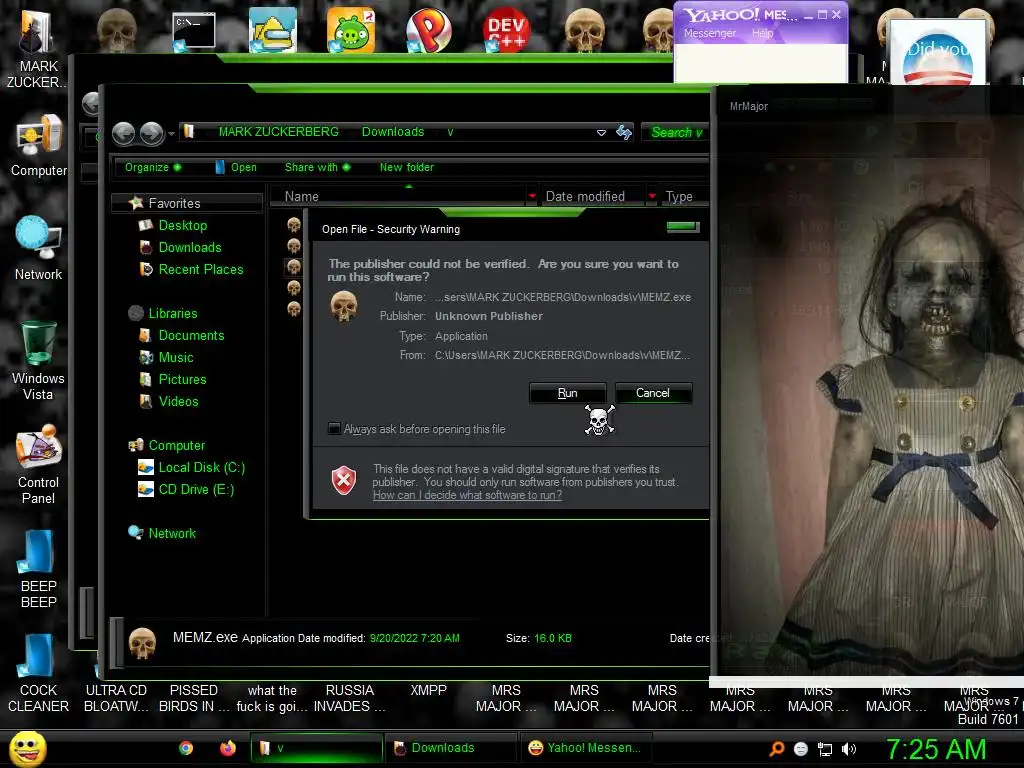The height and width of the screenshot is (768, 1024).
Task: Select Local Disk (C:) in navigation pane
Action: point(201,468)
